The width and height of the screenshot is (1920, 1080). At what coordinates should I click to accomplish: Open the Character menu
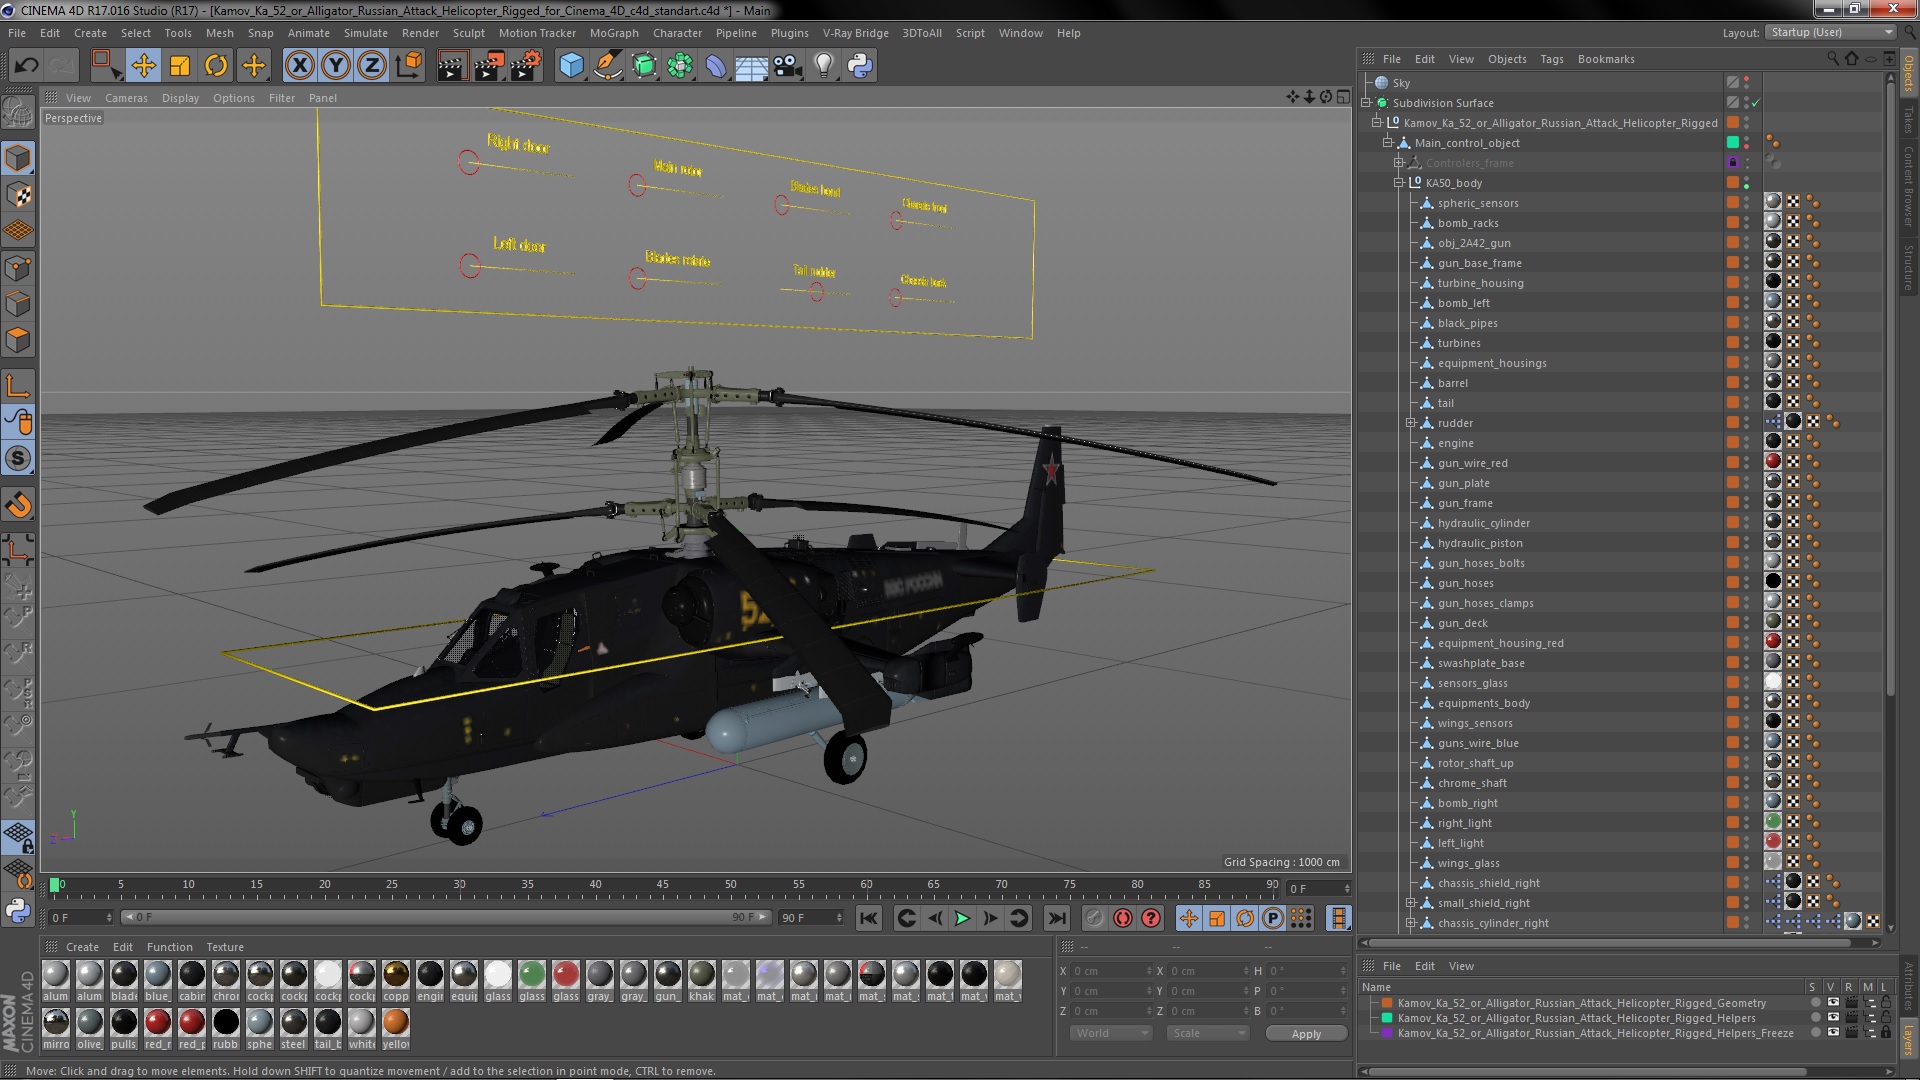pos(677,33)
